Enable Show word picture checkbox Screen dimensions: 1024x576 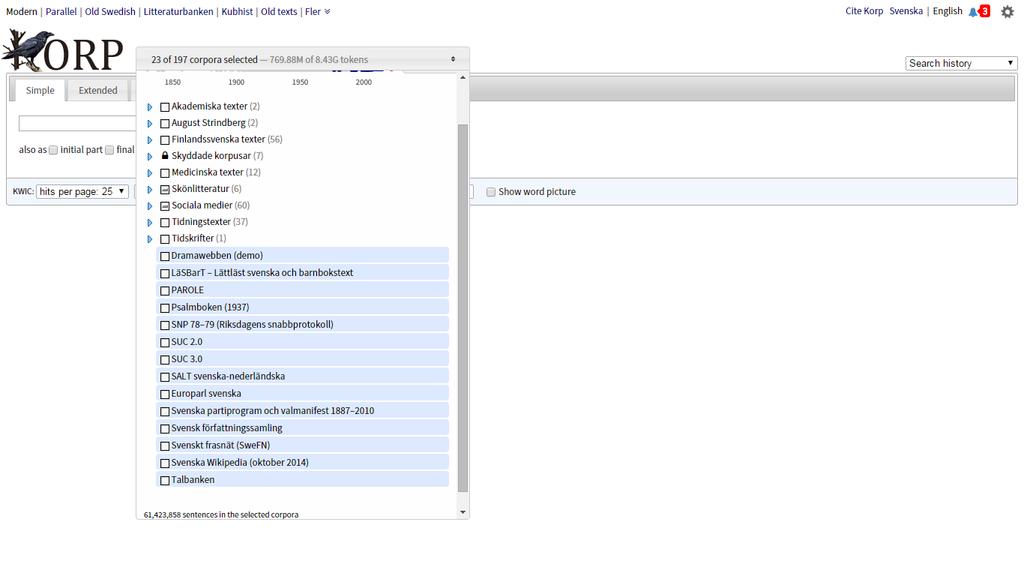coord(490,192)
